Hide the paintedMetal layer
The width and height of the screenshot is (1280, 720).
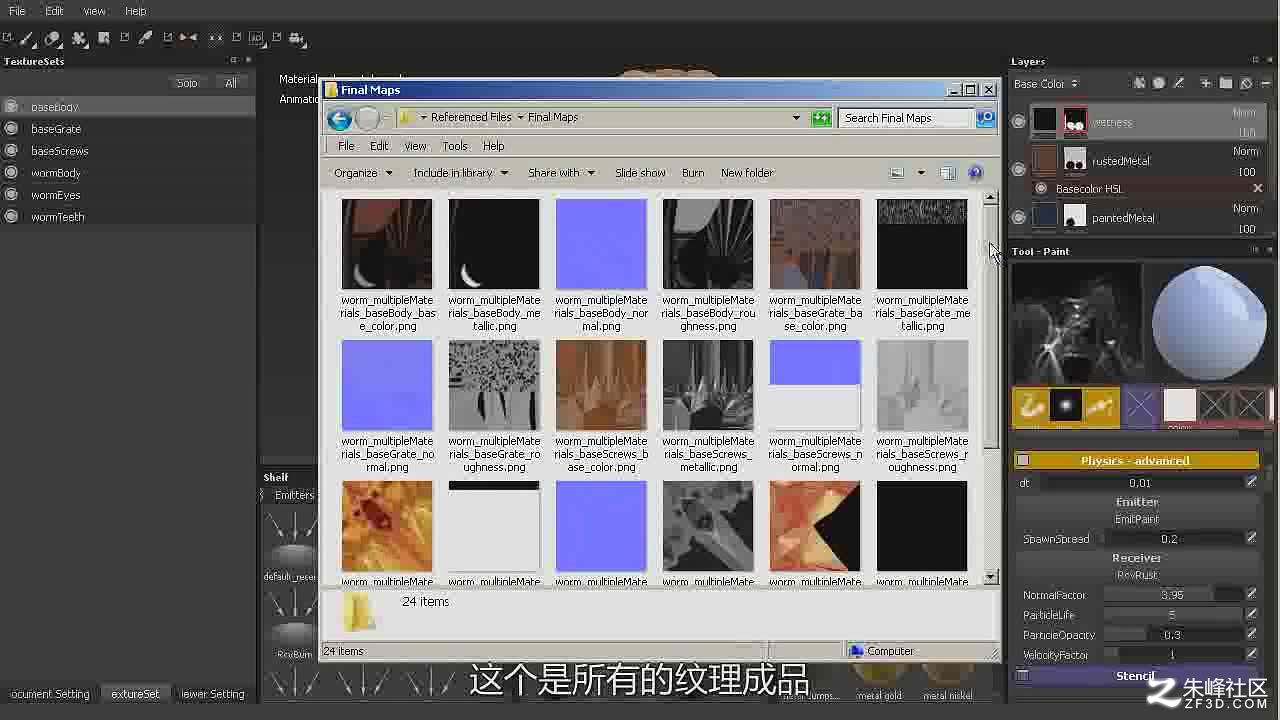pos(1019,217)
